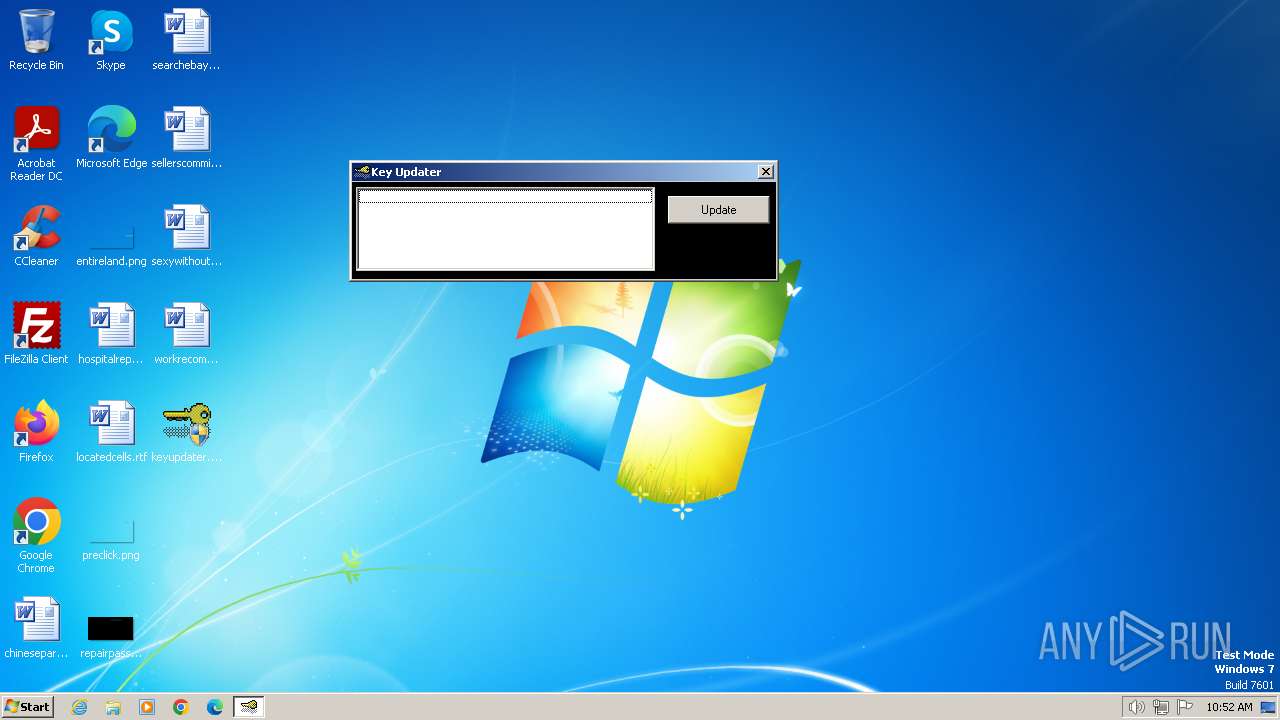Select the Acrobat Reader DC shortcut
The image size is (1280, 720).
click(36, 144)
